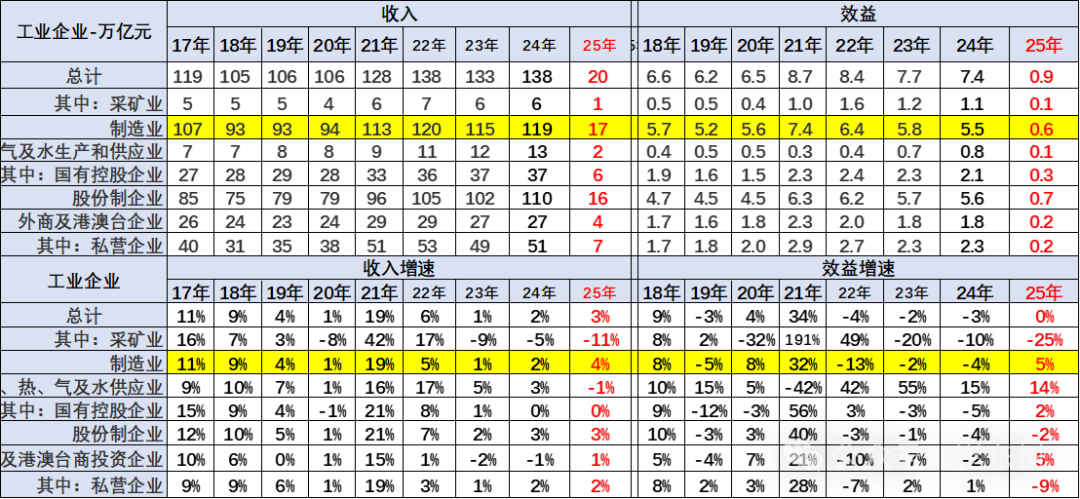Click the 效益 section header
The image size is (1080, 499).
[x=858, y=13]
